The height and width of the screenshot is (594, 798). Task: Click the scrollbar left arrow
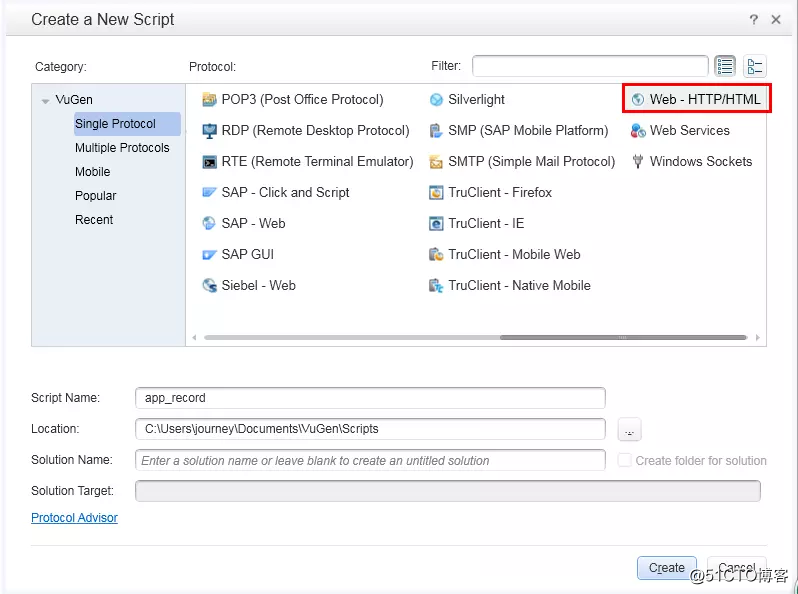click(x=194, y=337)
